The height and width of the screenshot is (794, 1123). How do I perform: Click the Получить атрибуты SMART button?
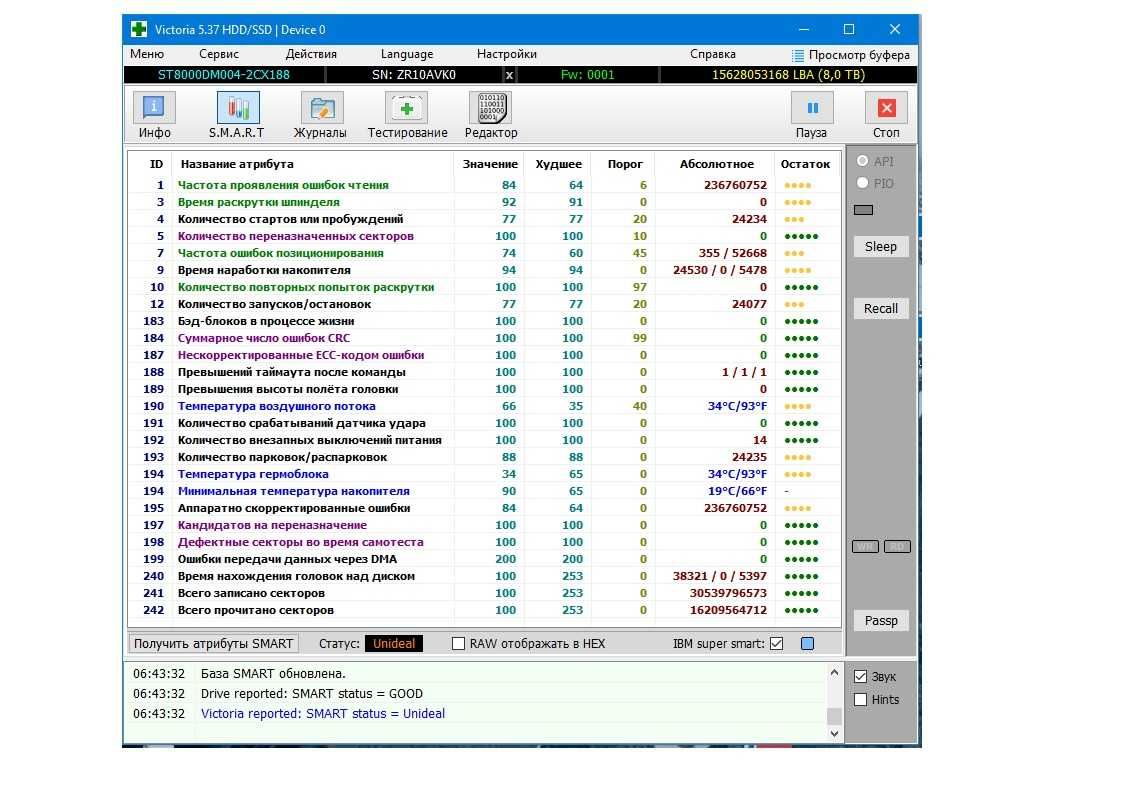(x=213, y=644)
